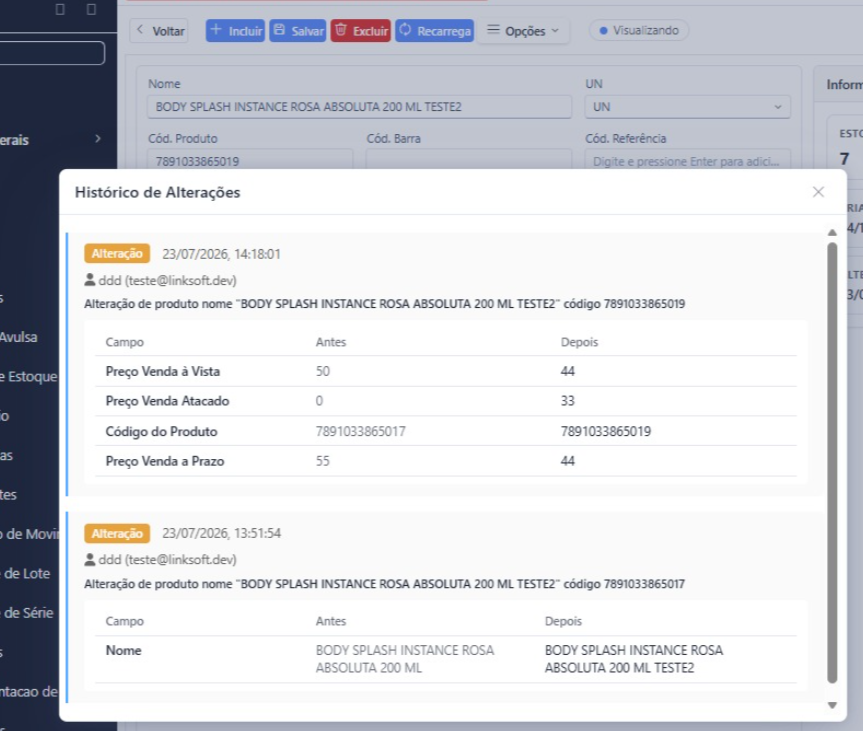Open the 'de Lote' sidebar menu item

(x=25, y=574)
